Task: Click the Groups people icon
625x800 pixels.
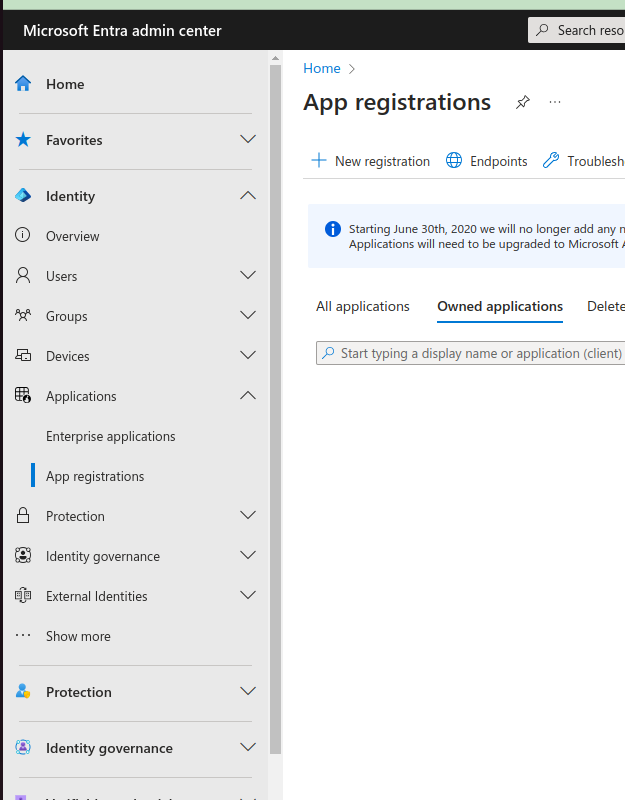Action: (23, 315)
